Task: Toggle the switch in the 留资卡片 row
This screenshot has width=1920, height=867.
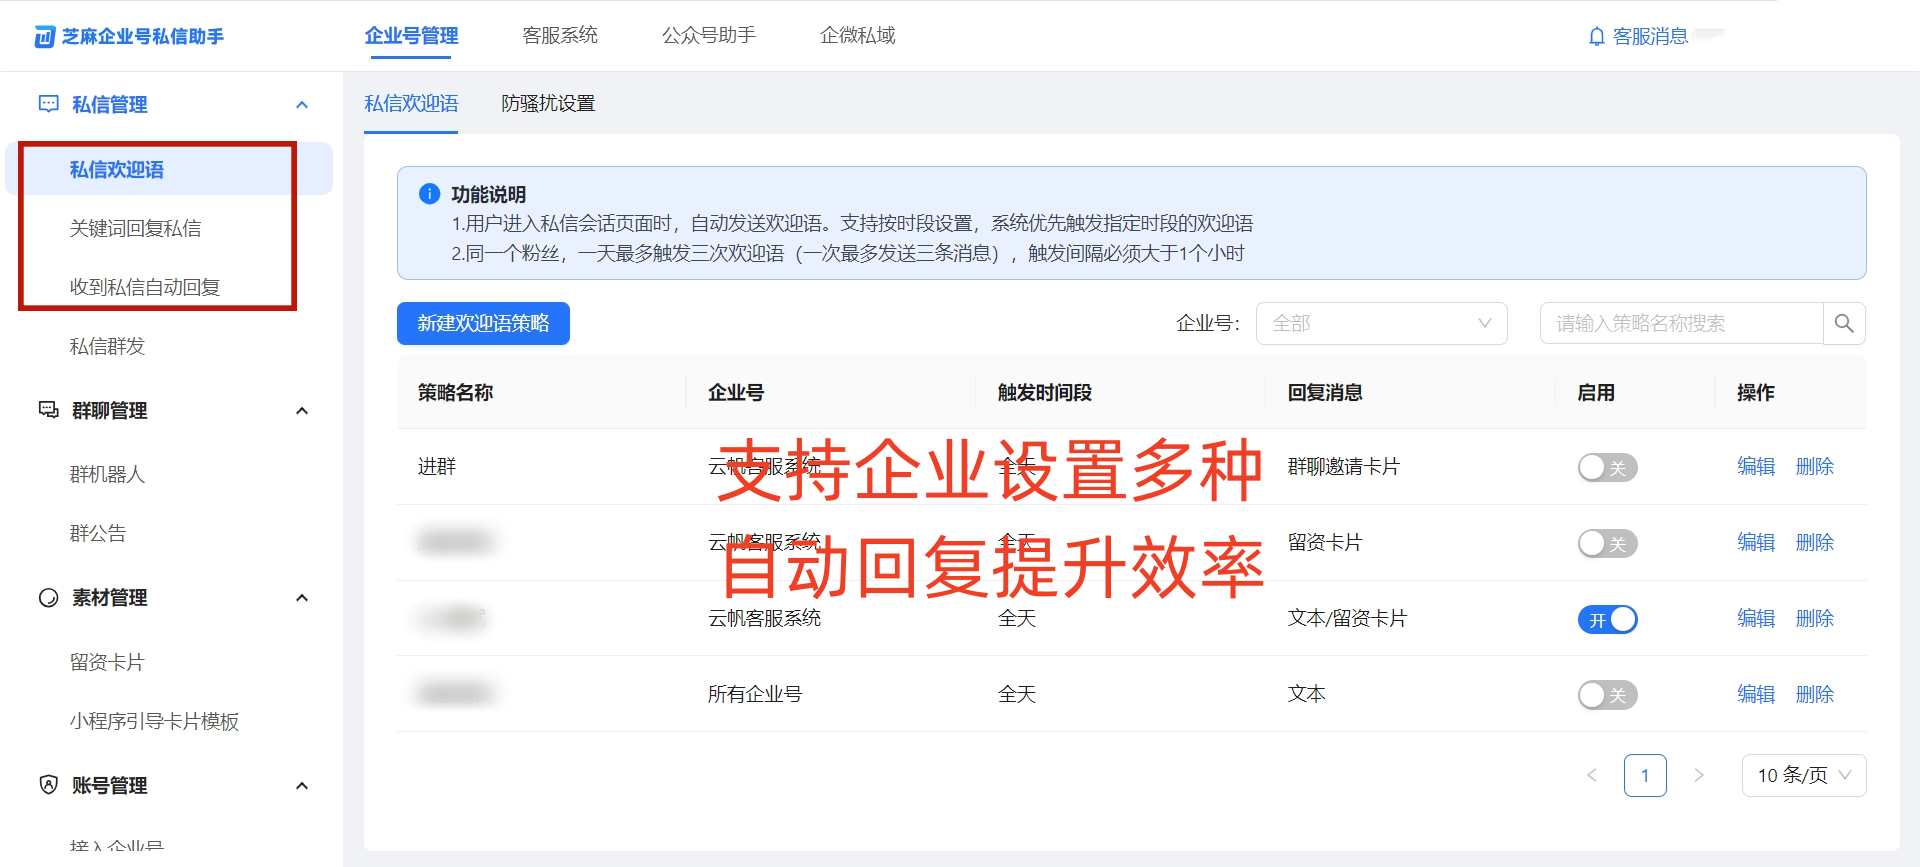Action: pos(1607,543)
